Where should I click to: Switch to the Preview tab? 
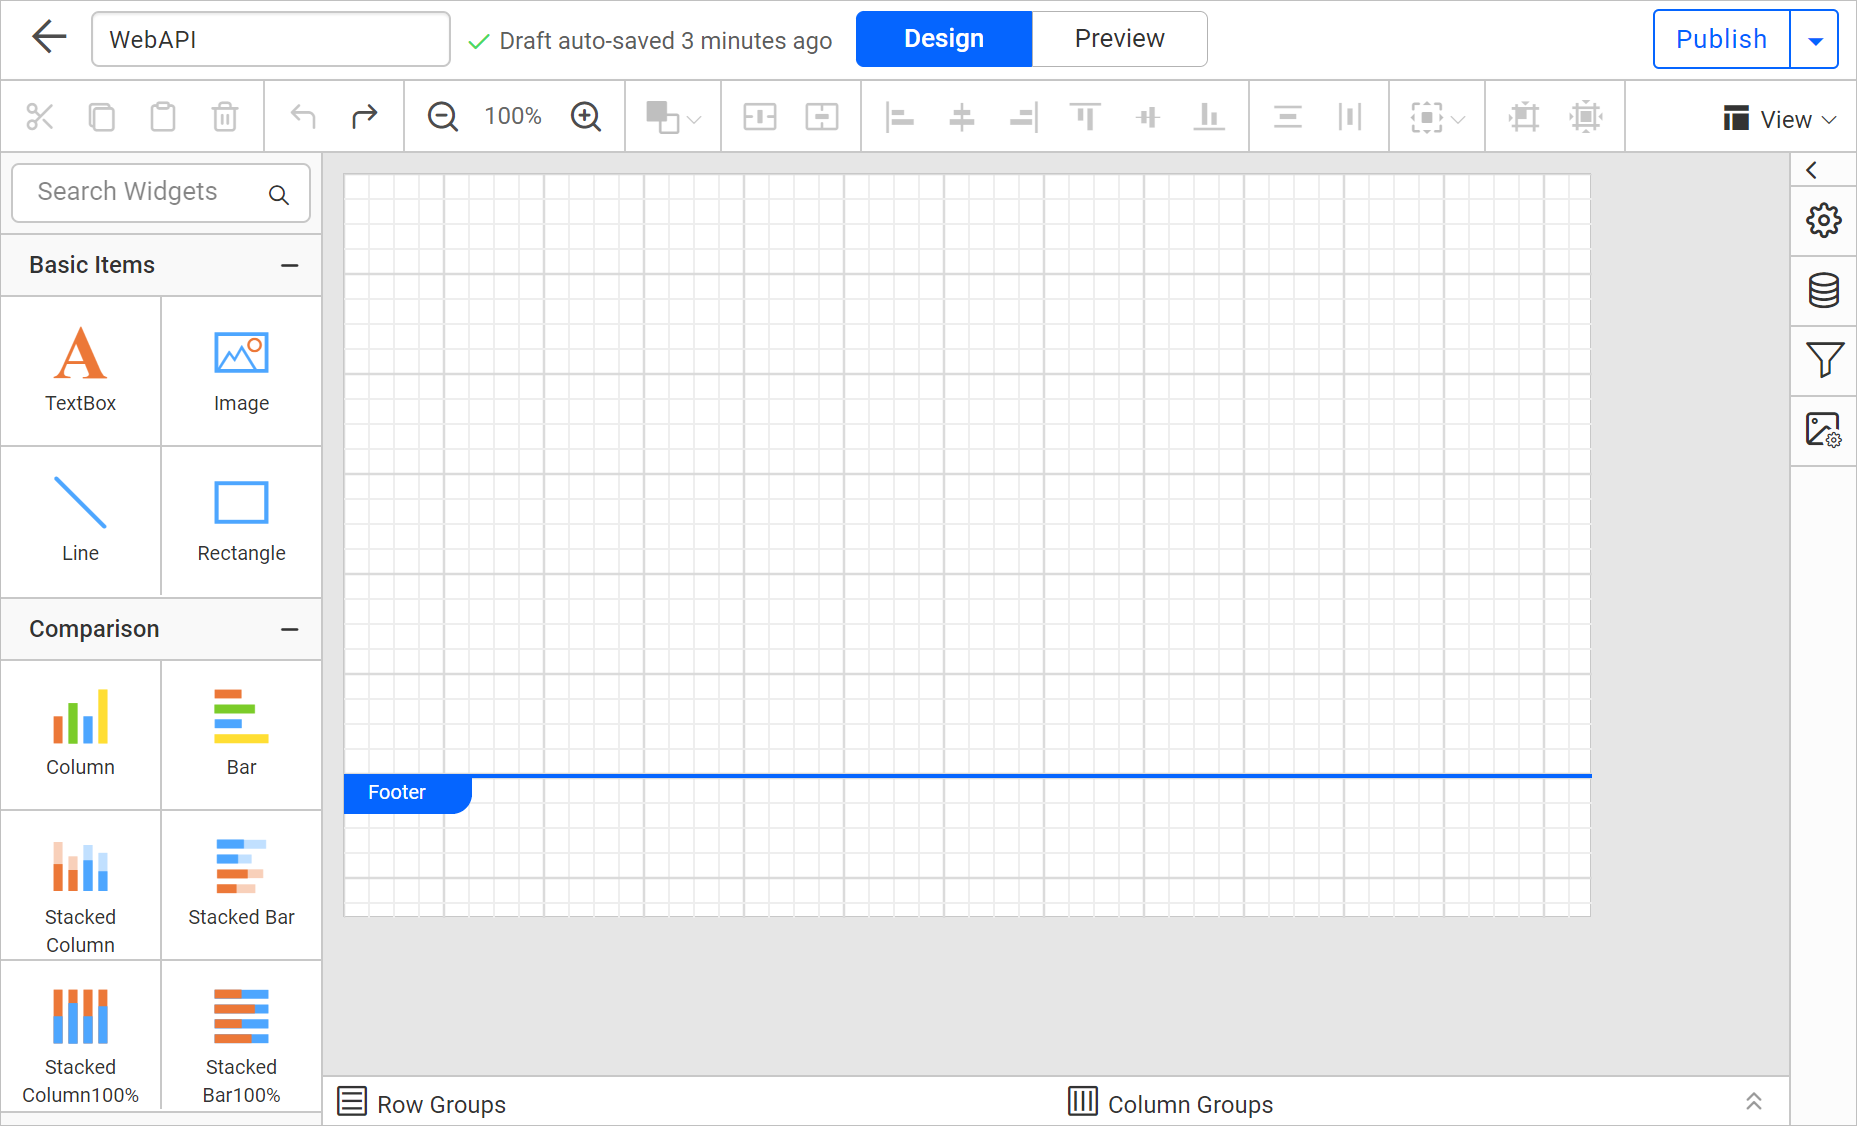click(x=1119, y=38)
